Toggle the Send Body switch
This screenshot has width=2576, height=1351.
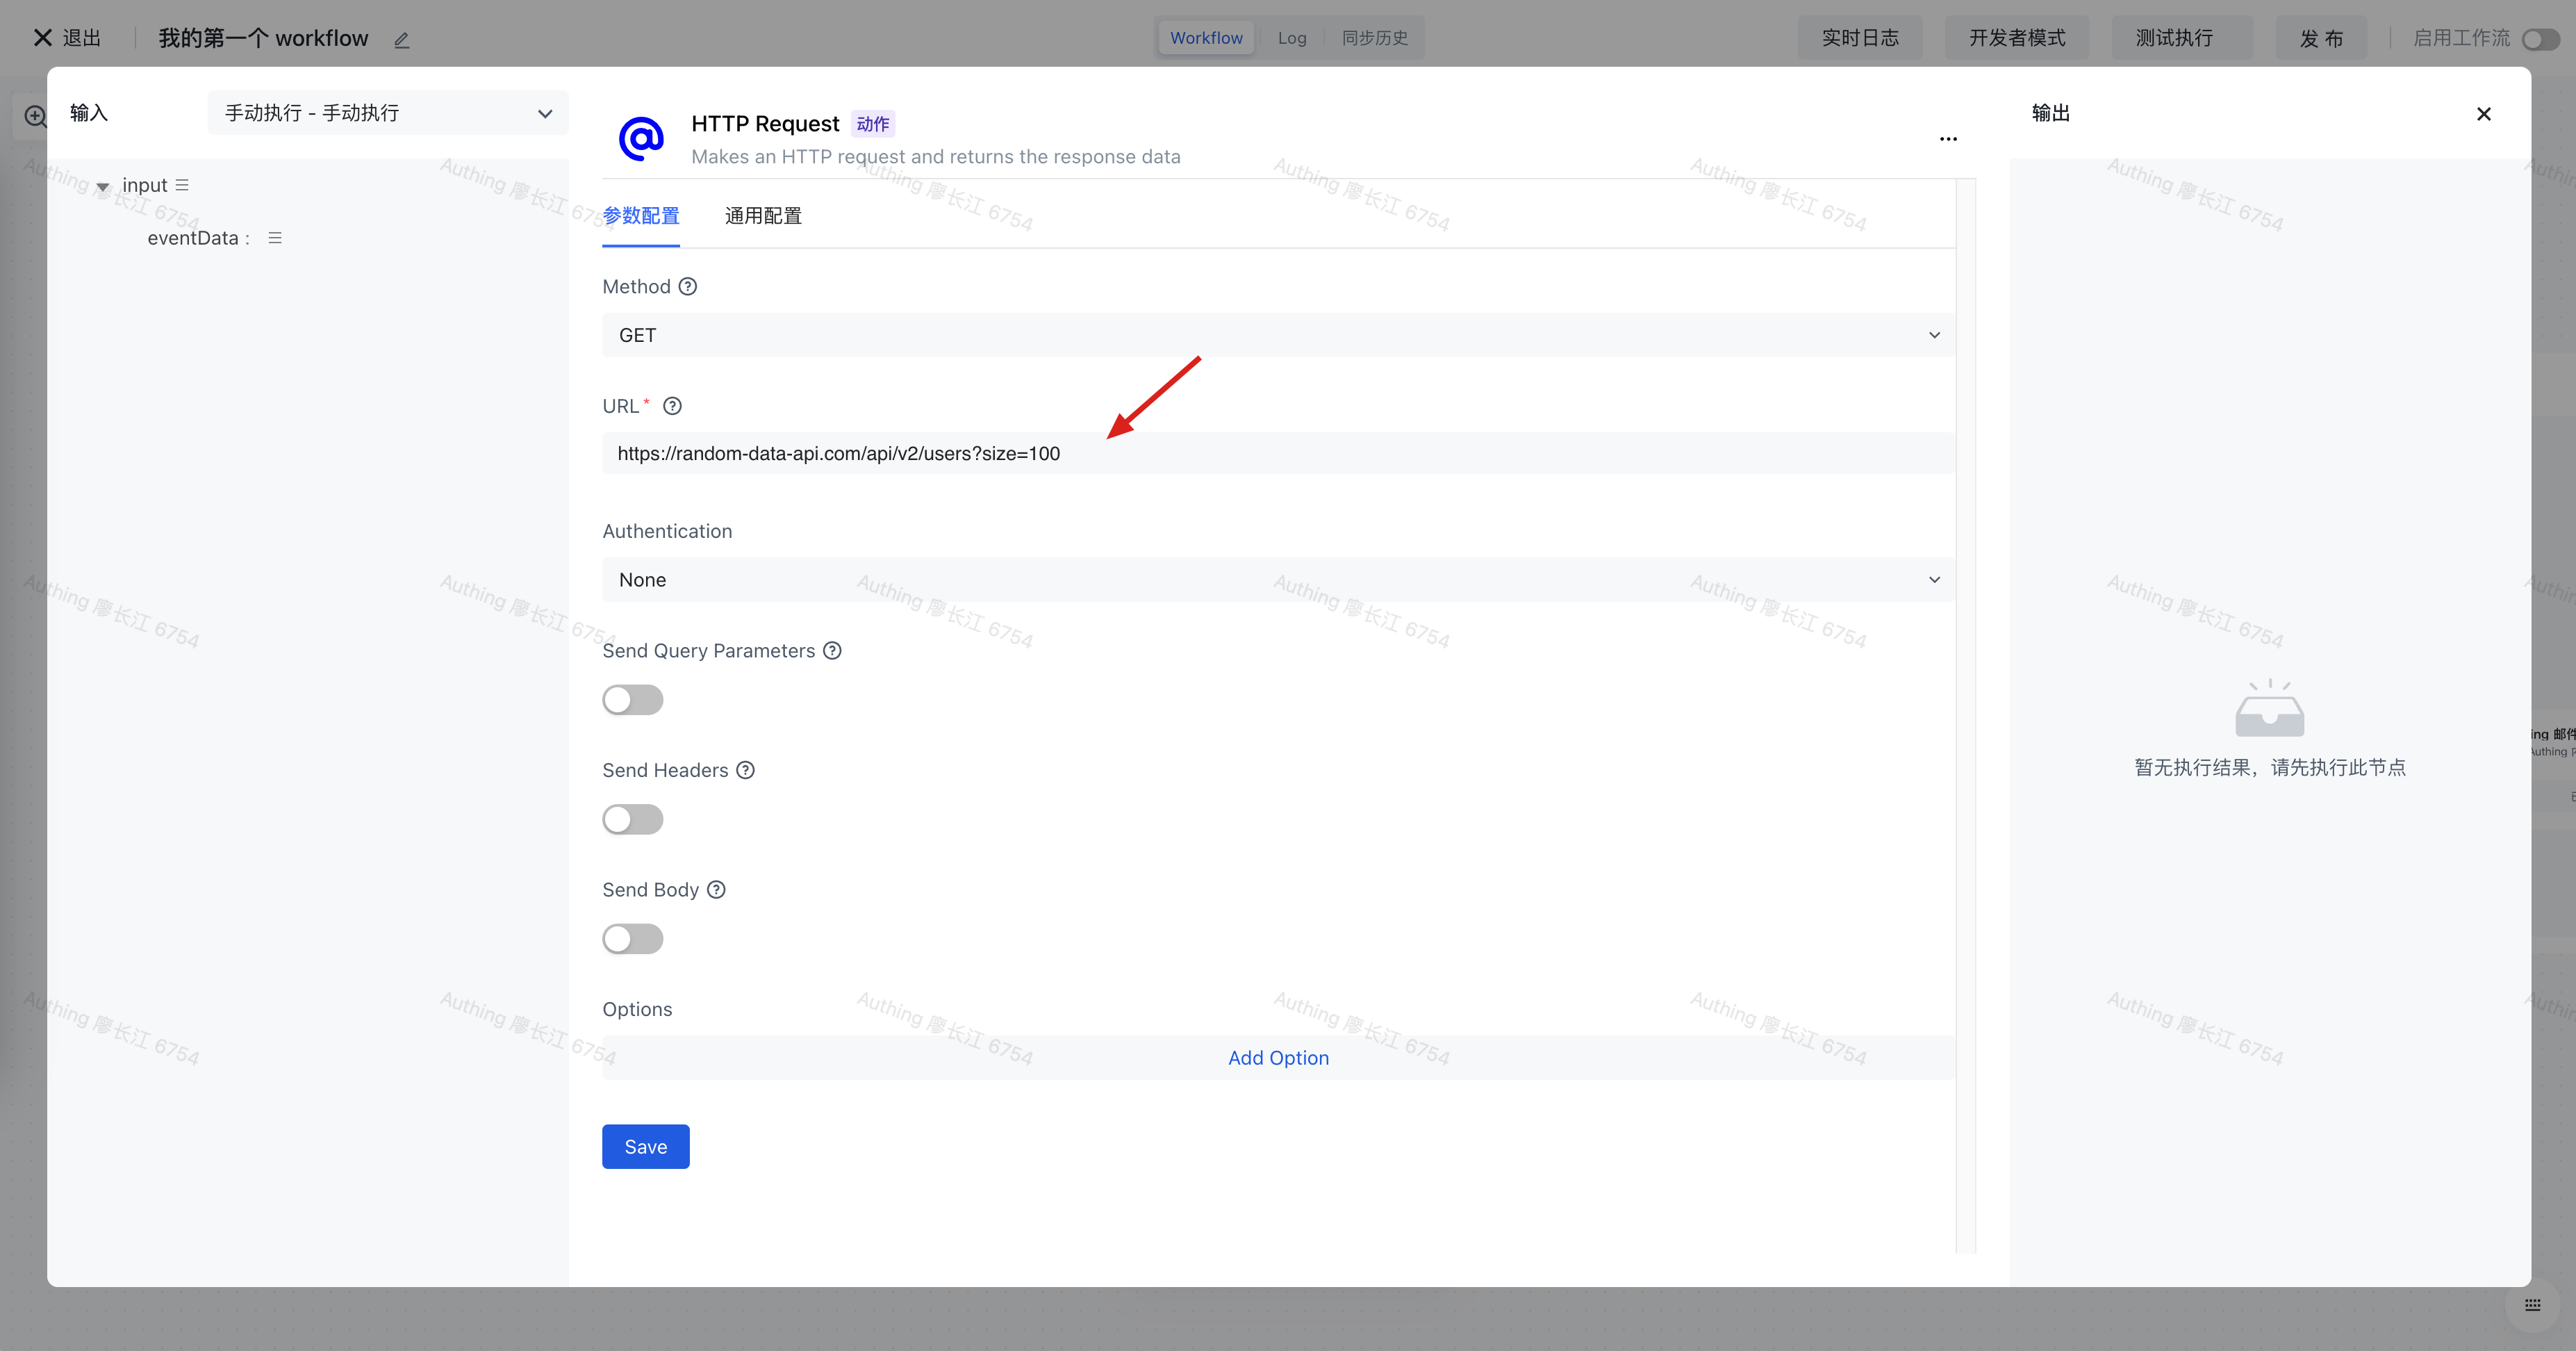[632, 939]
